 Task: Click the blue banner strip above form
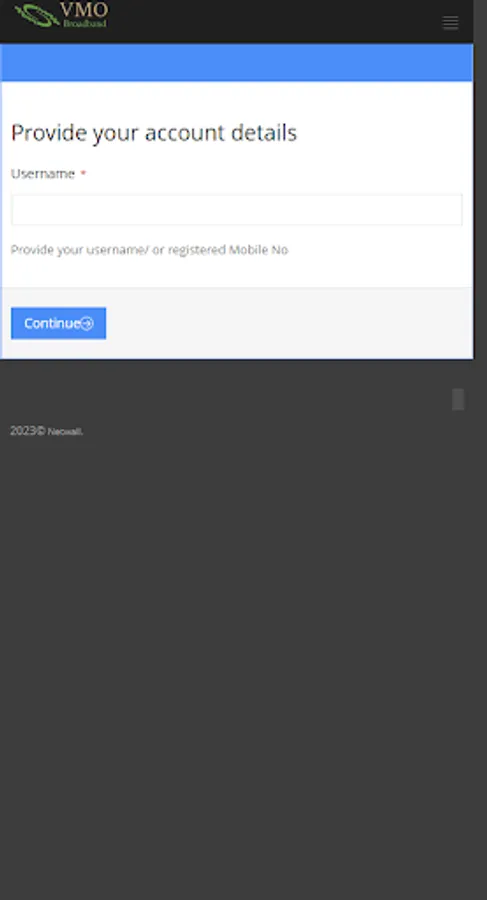pos(237,63)
